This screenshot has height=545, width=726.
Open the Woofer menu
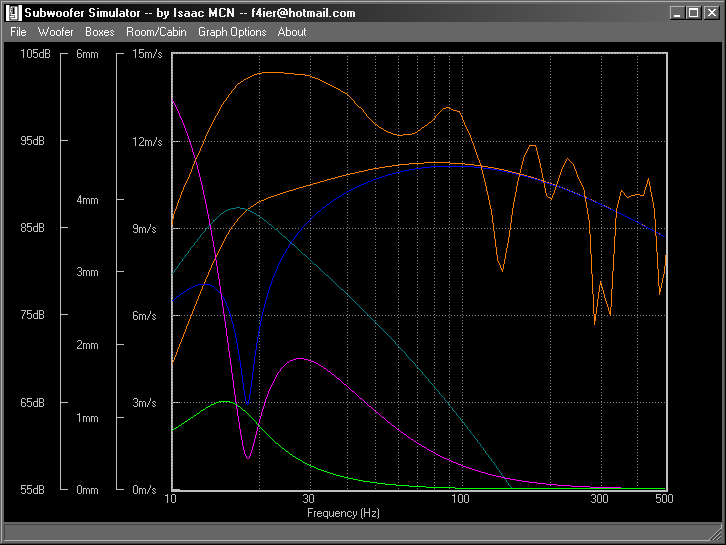coord(56,32)
